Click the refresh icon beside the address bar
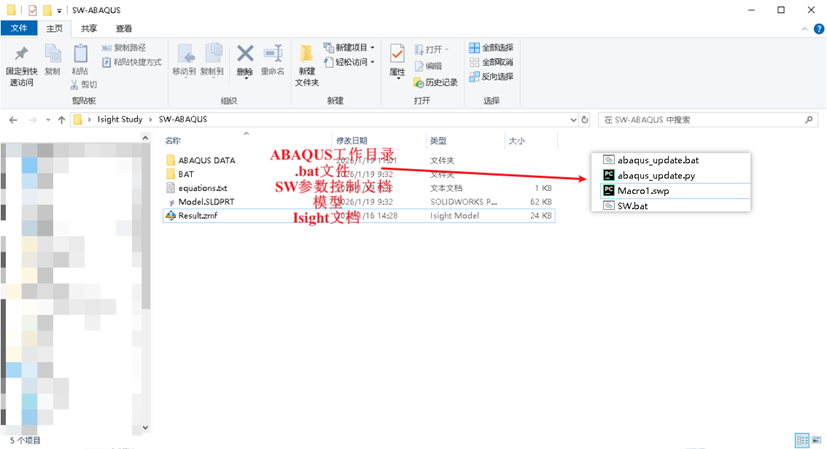This screenshot has width=827, height=449. pos(585,119)
